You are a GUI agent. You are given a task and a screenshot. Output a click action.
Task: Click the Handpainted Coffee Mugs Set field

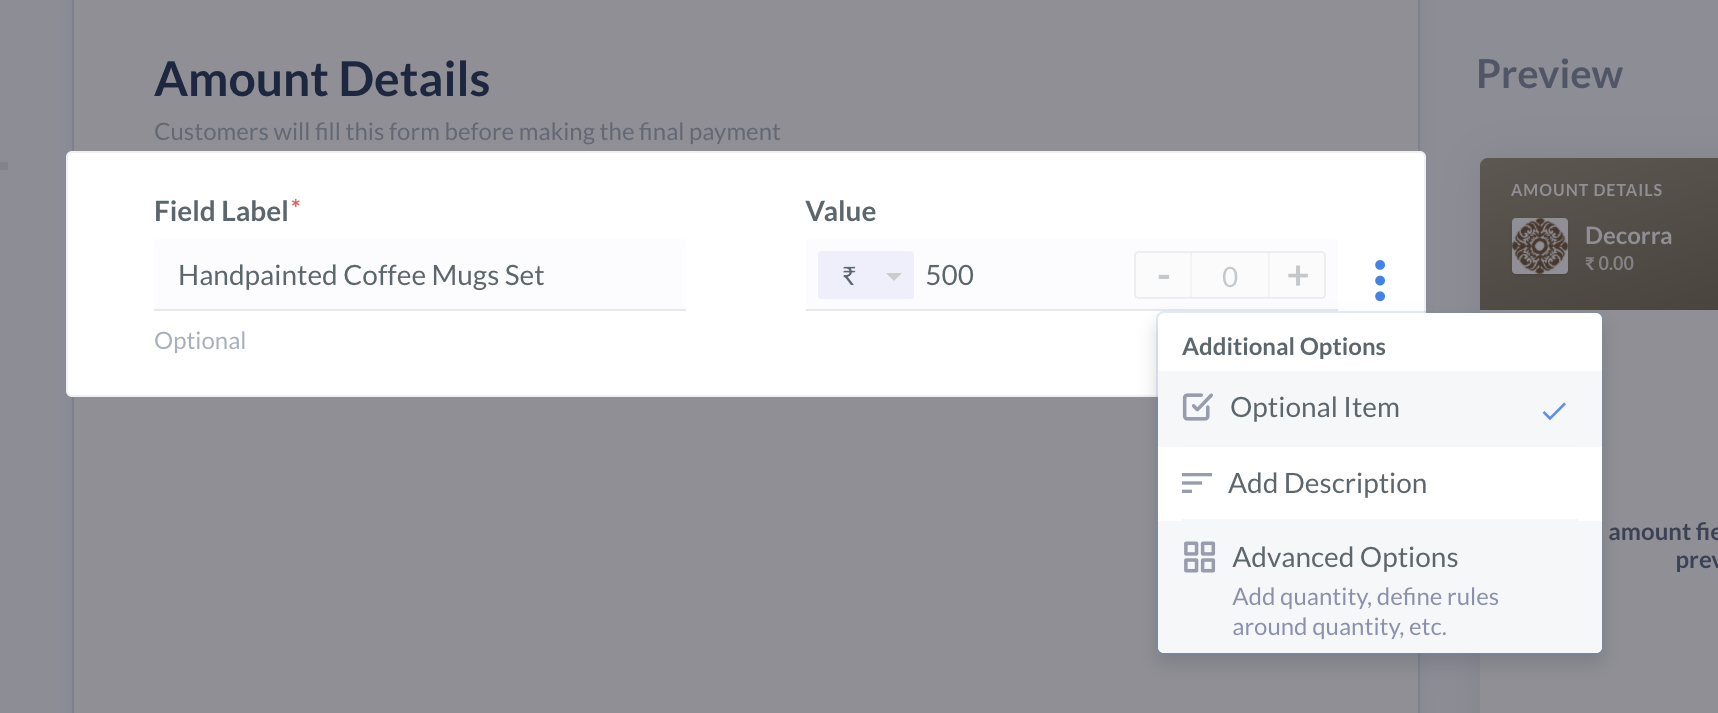[419, 275]
